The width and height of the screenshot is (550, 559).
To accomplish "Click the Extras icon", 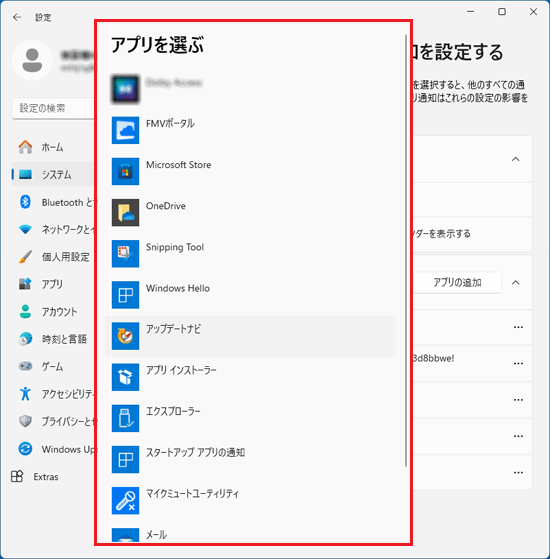I will click(17, 476).
